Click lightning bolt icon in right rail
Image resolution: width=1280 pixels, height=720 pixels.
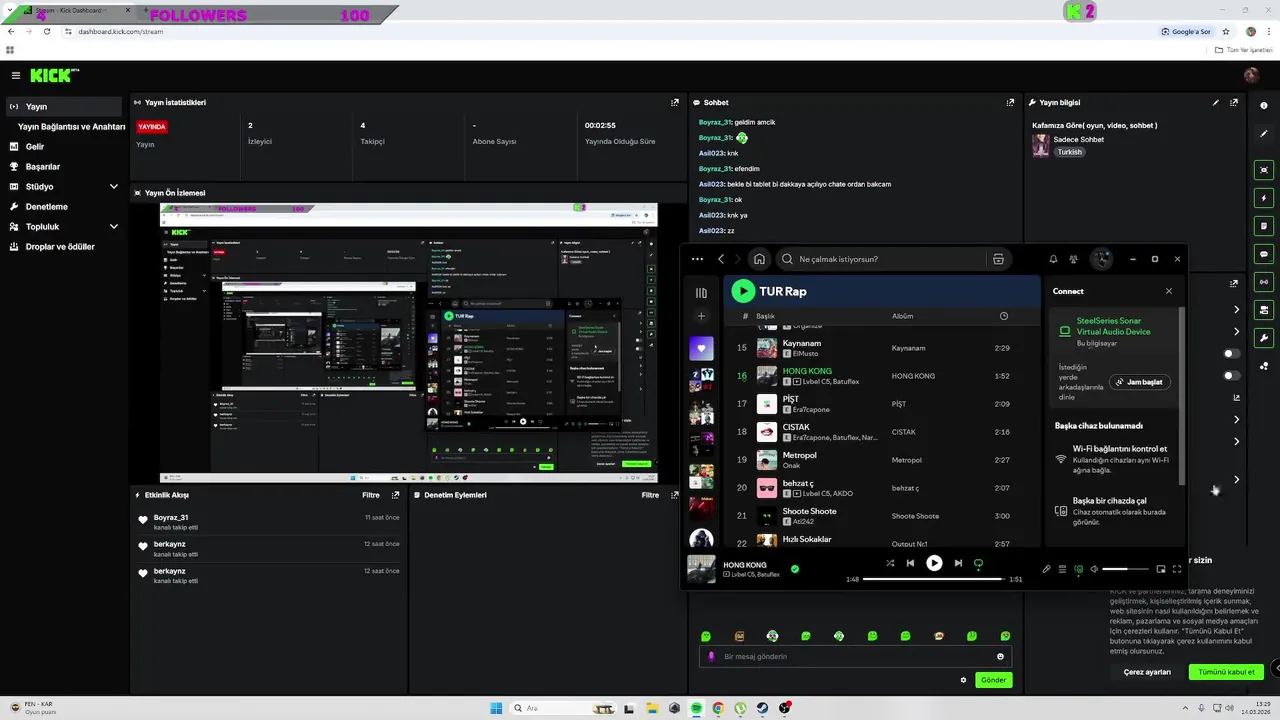point(1264,198)
